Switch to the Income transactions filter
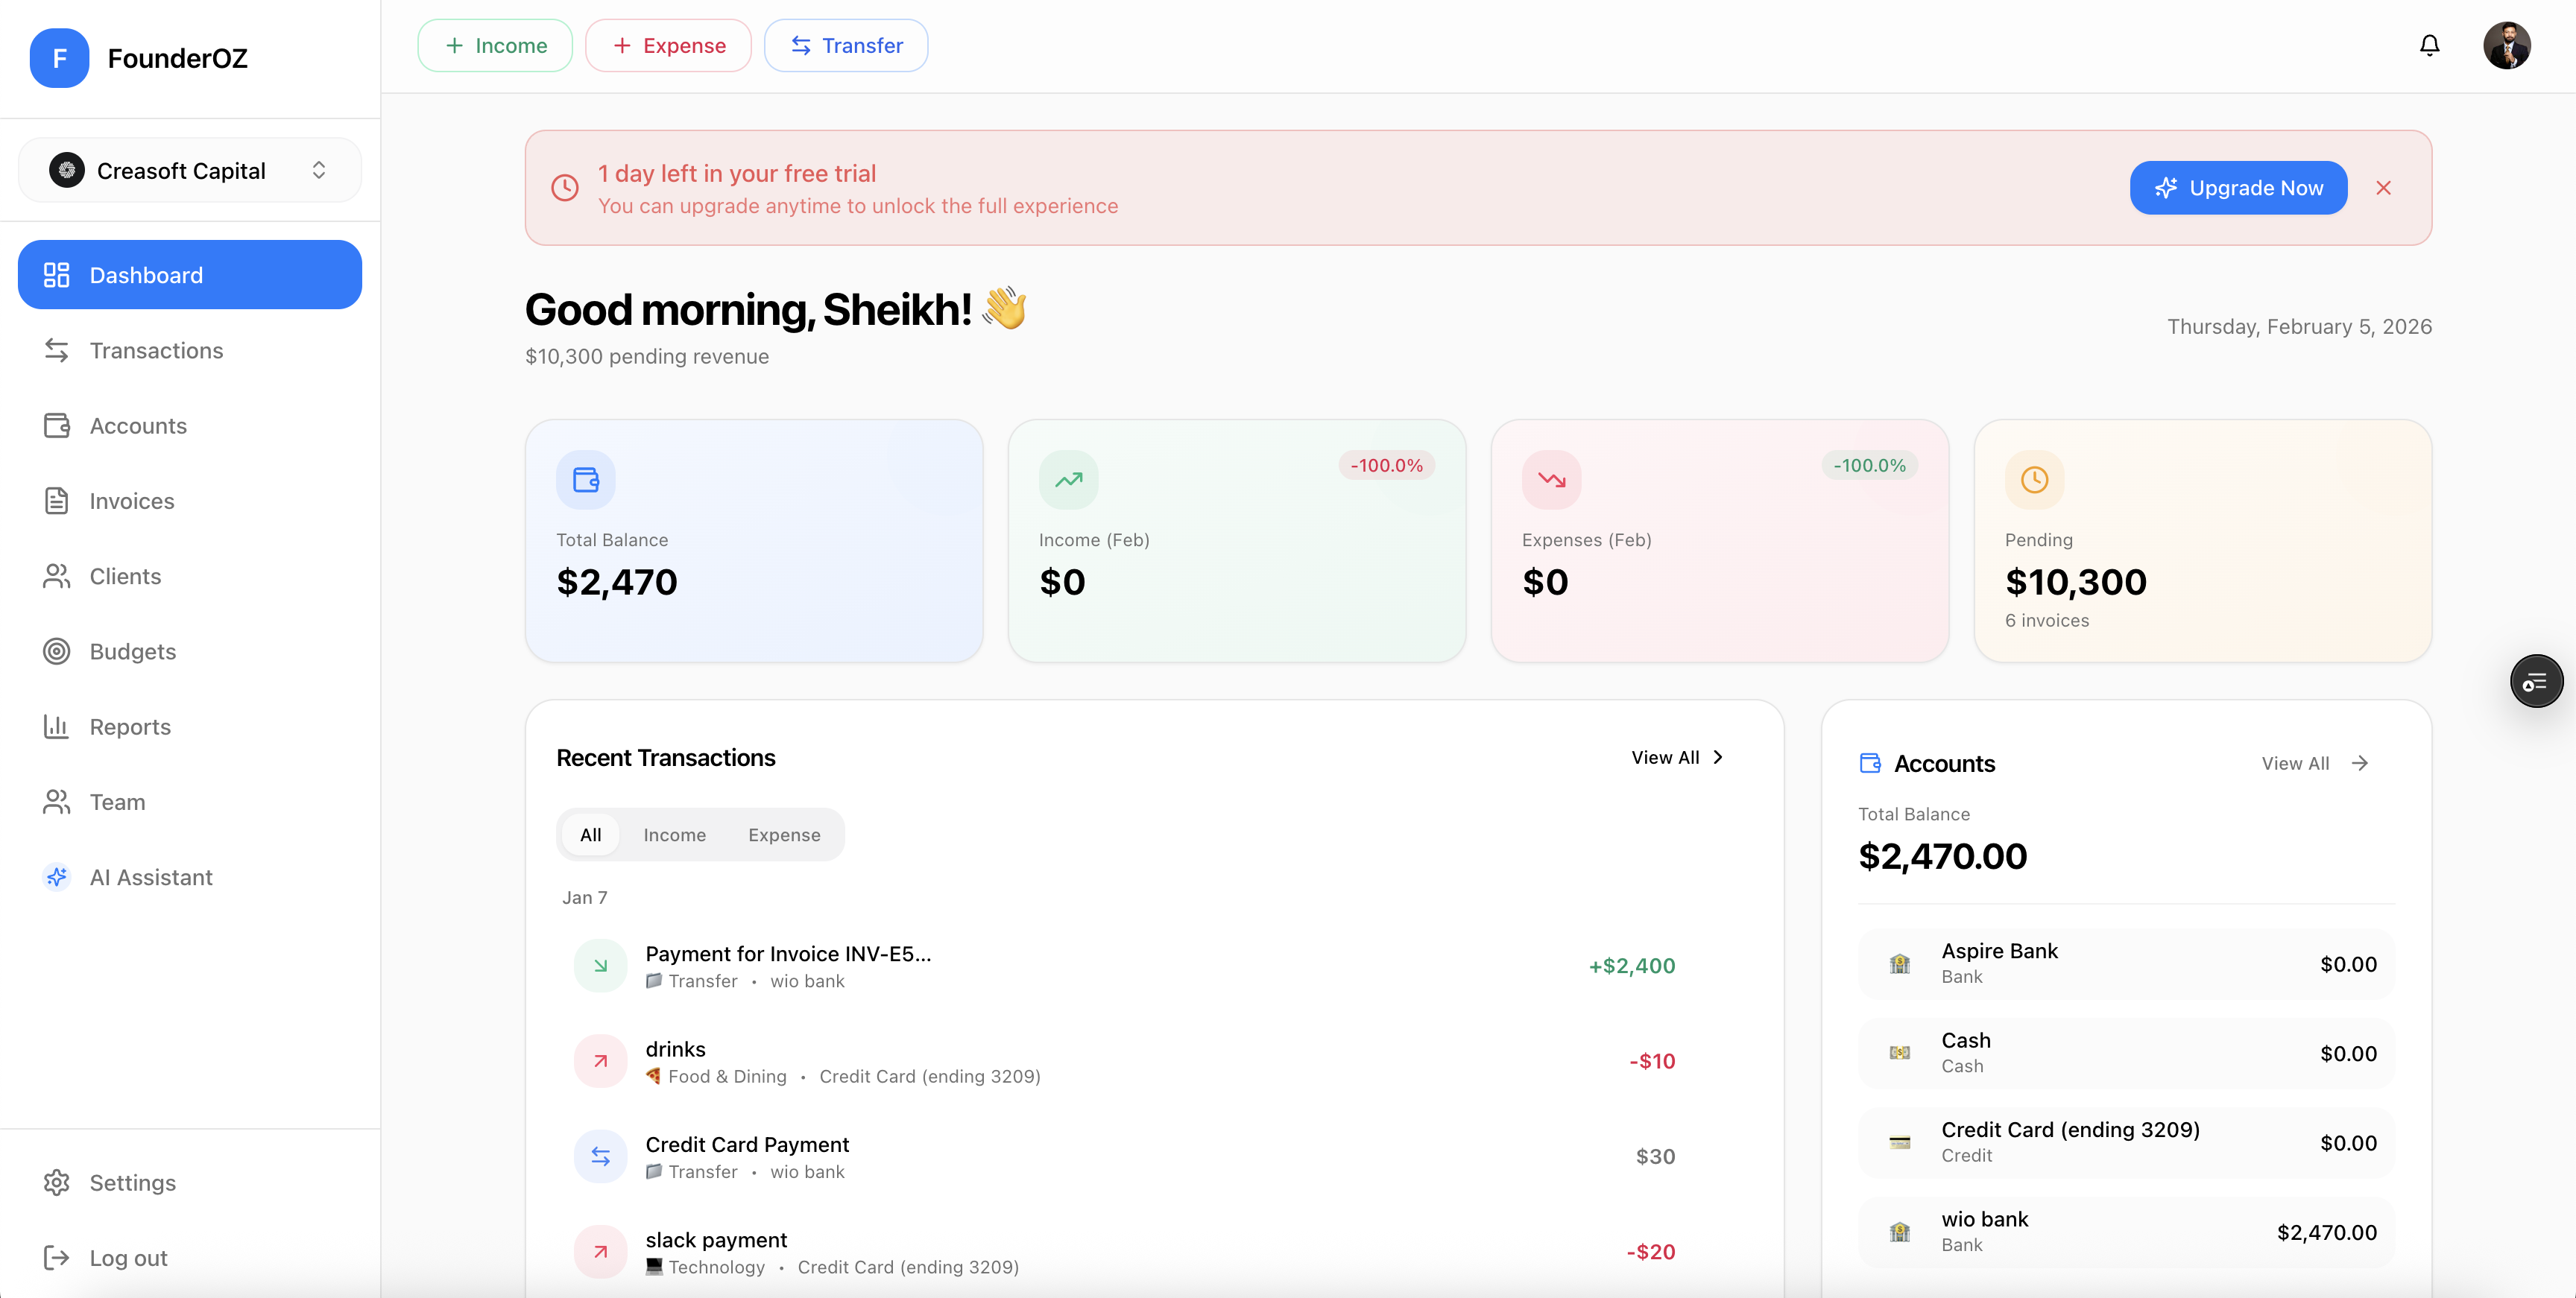Viewport: 2576px width, 1298px height. pos(675,834)
